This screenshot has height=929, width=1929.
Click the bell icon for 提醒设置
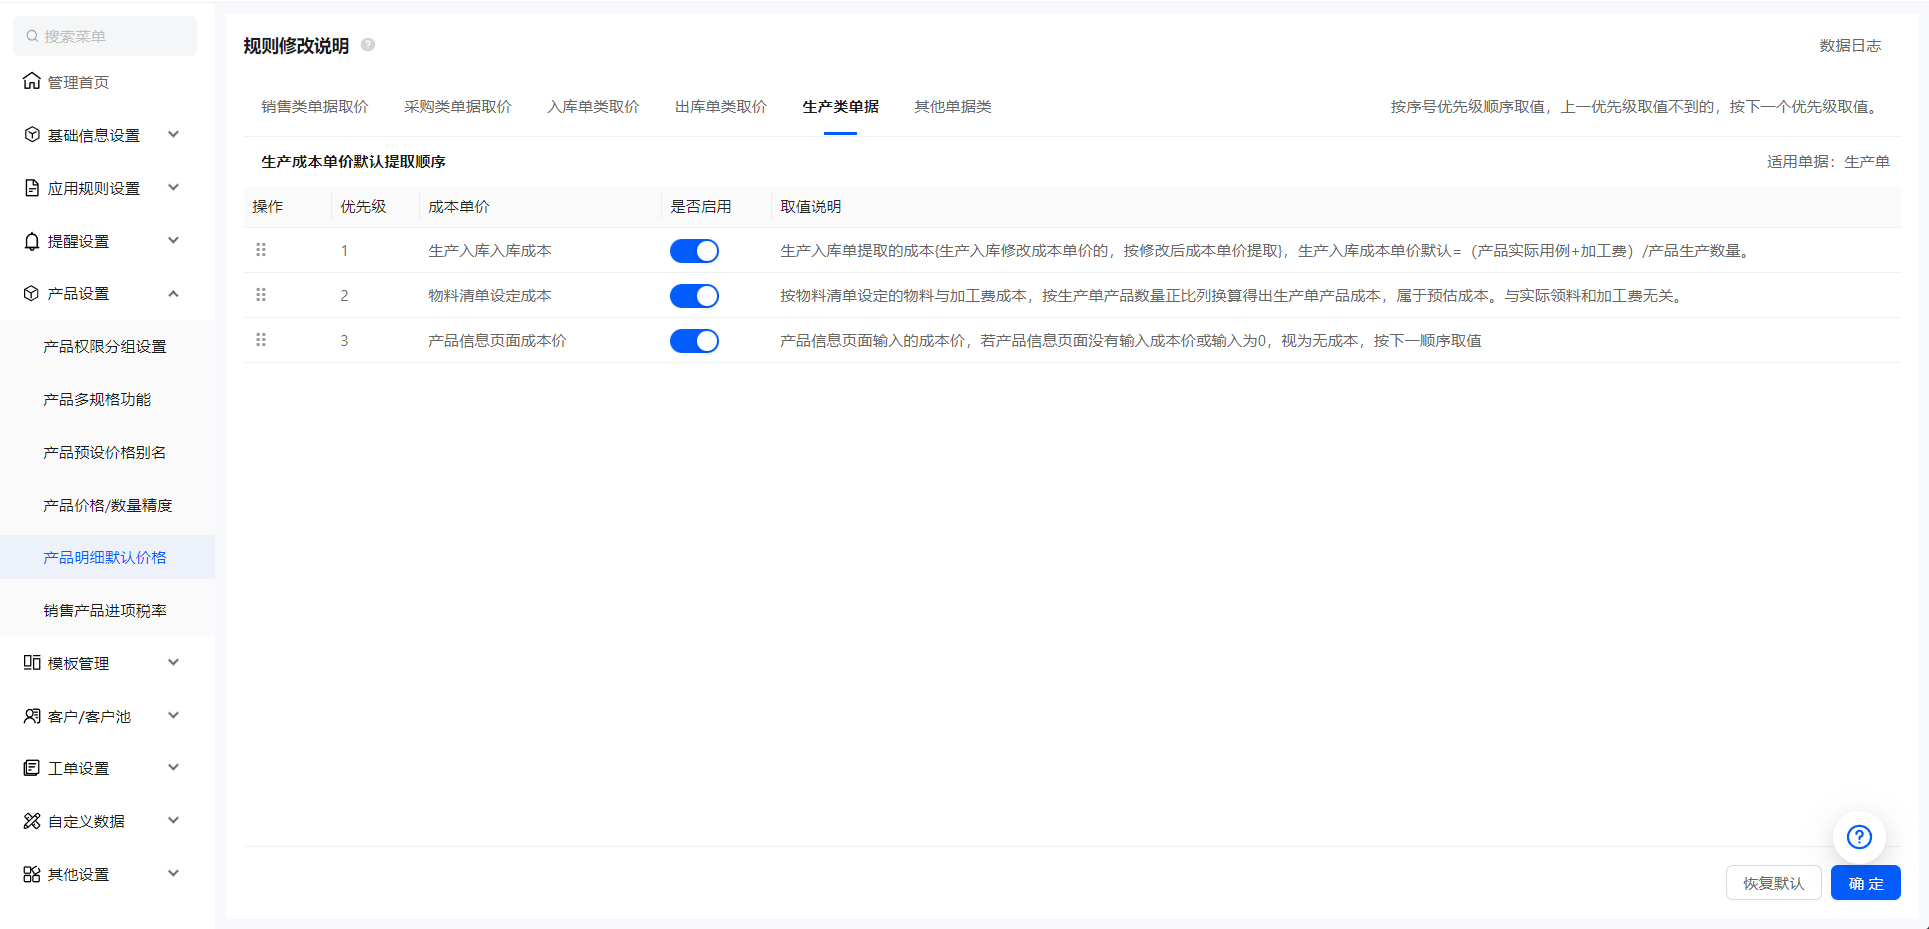[x=32, y=241]
